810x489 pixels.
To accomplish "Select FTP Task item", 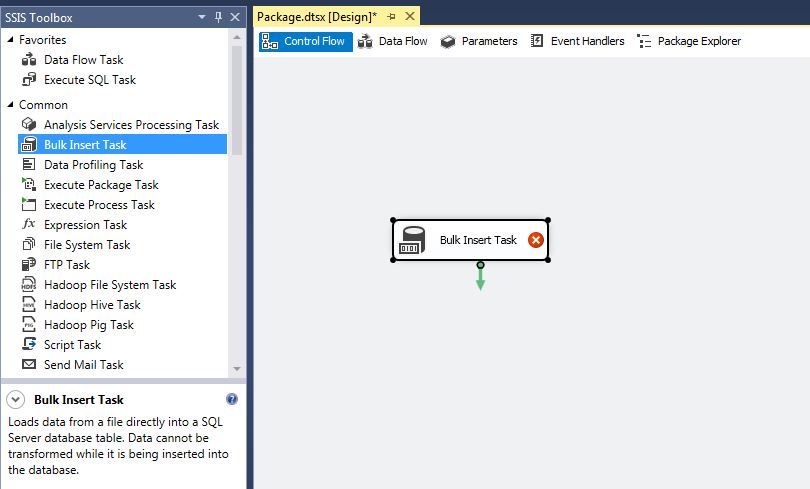I will 67,265.
